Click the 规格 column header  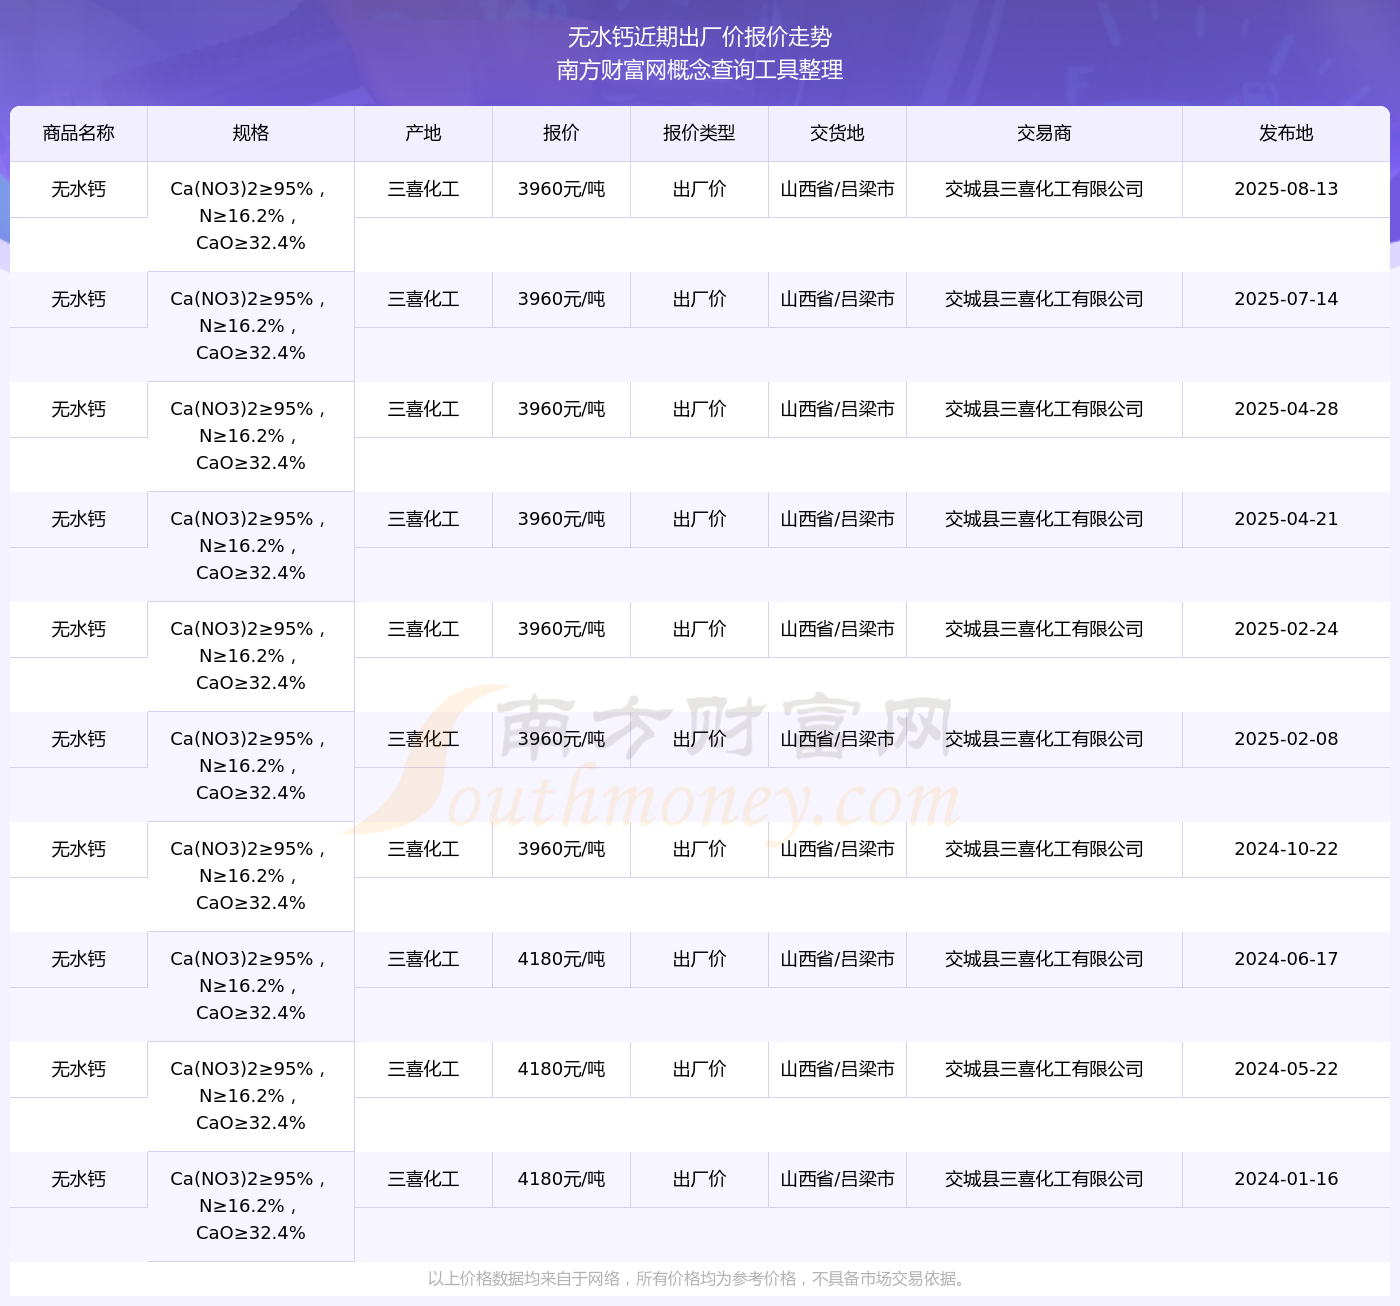251,133
